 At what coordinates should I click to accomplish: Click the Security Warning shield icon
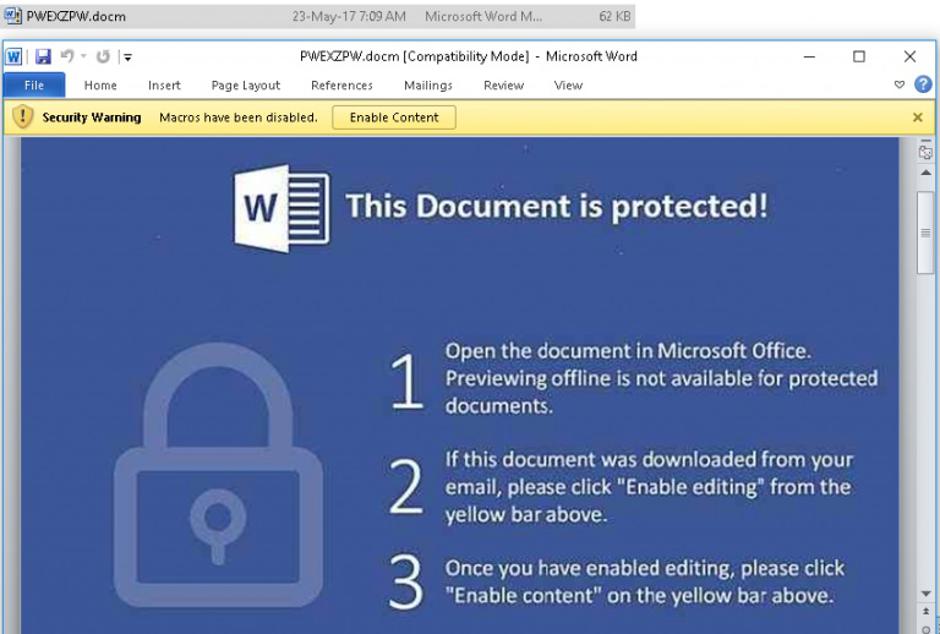coord(23,117)
